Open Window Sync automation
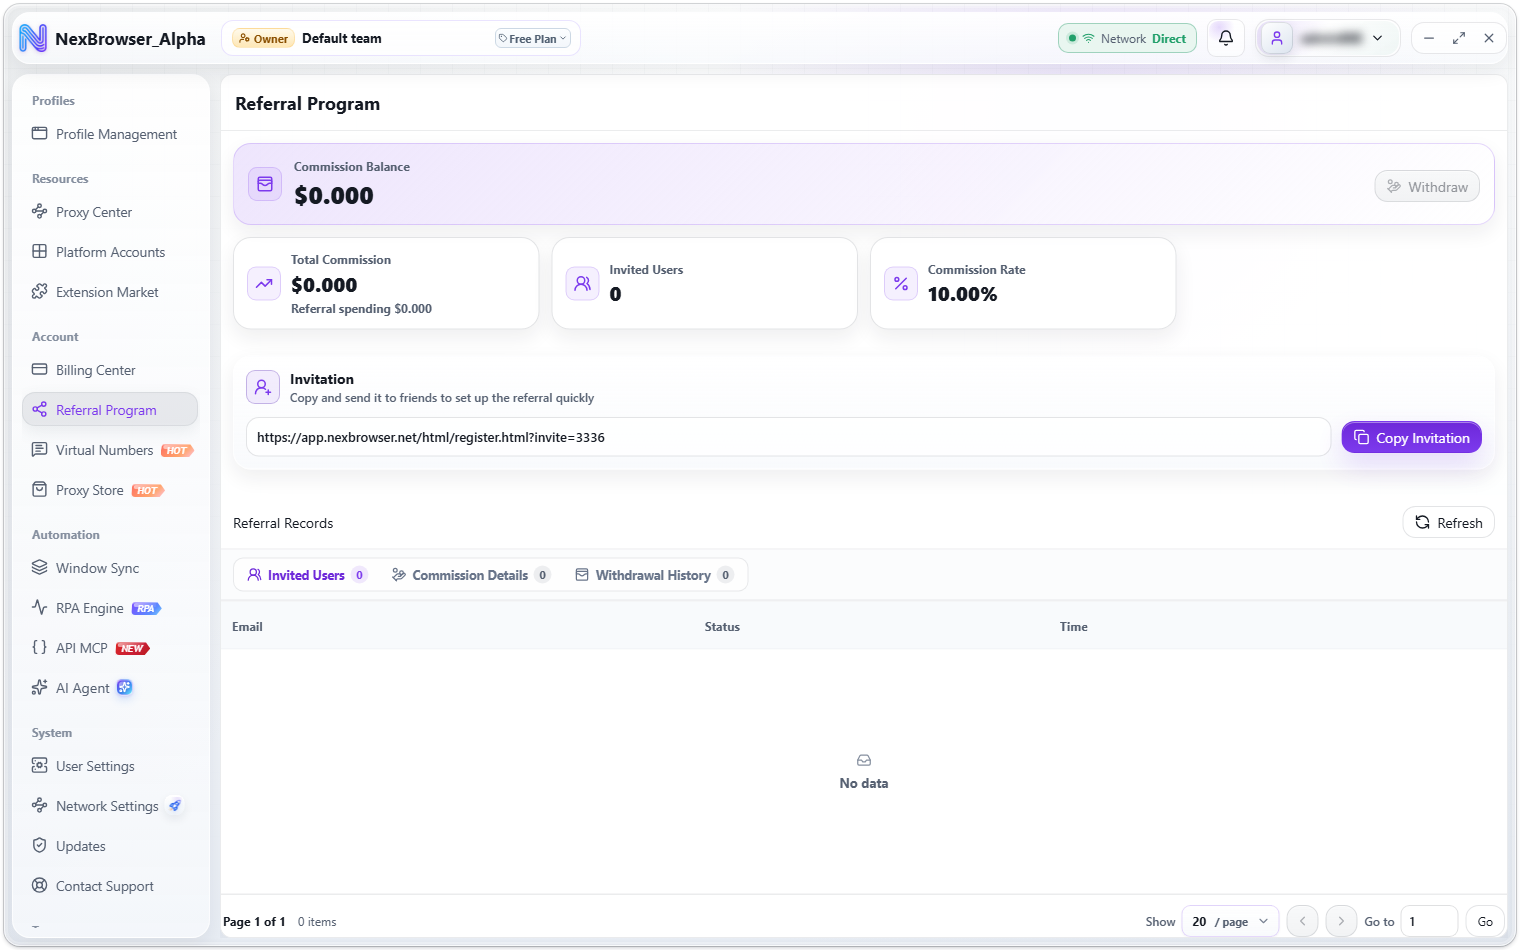This screenshot has height=950, width=1520. coord(110,568)
